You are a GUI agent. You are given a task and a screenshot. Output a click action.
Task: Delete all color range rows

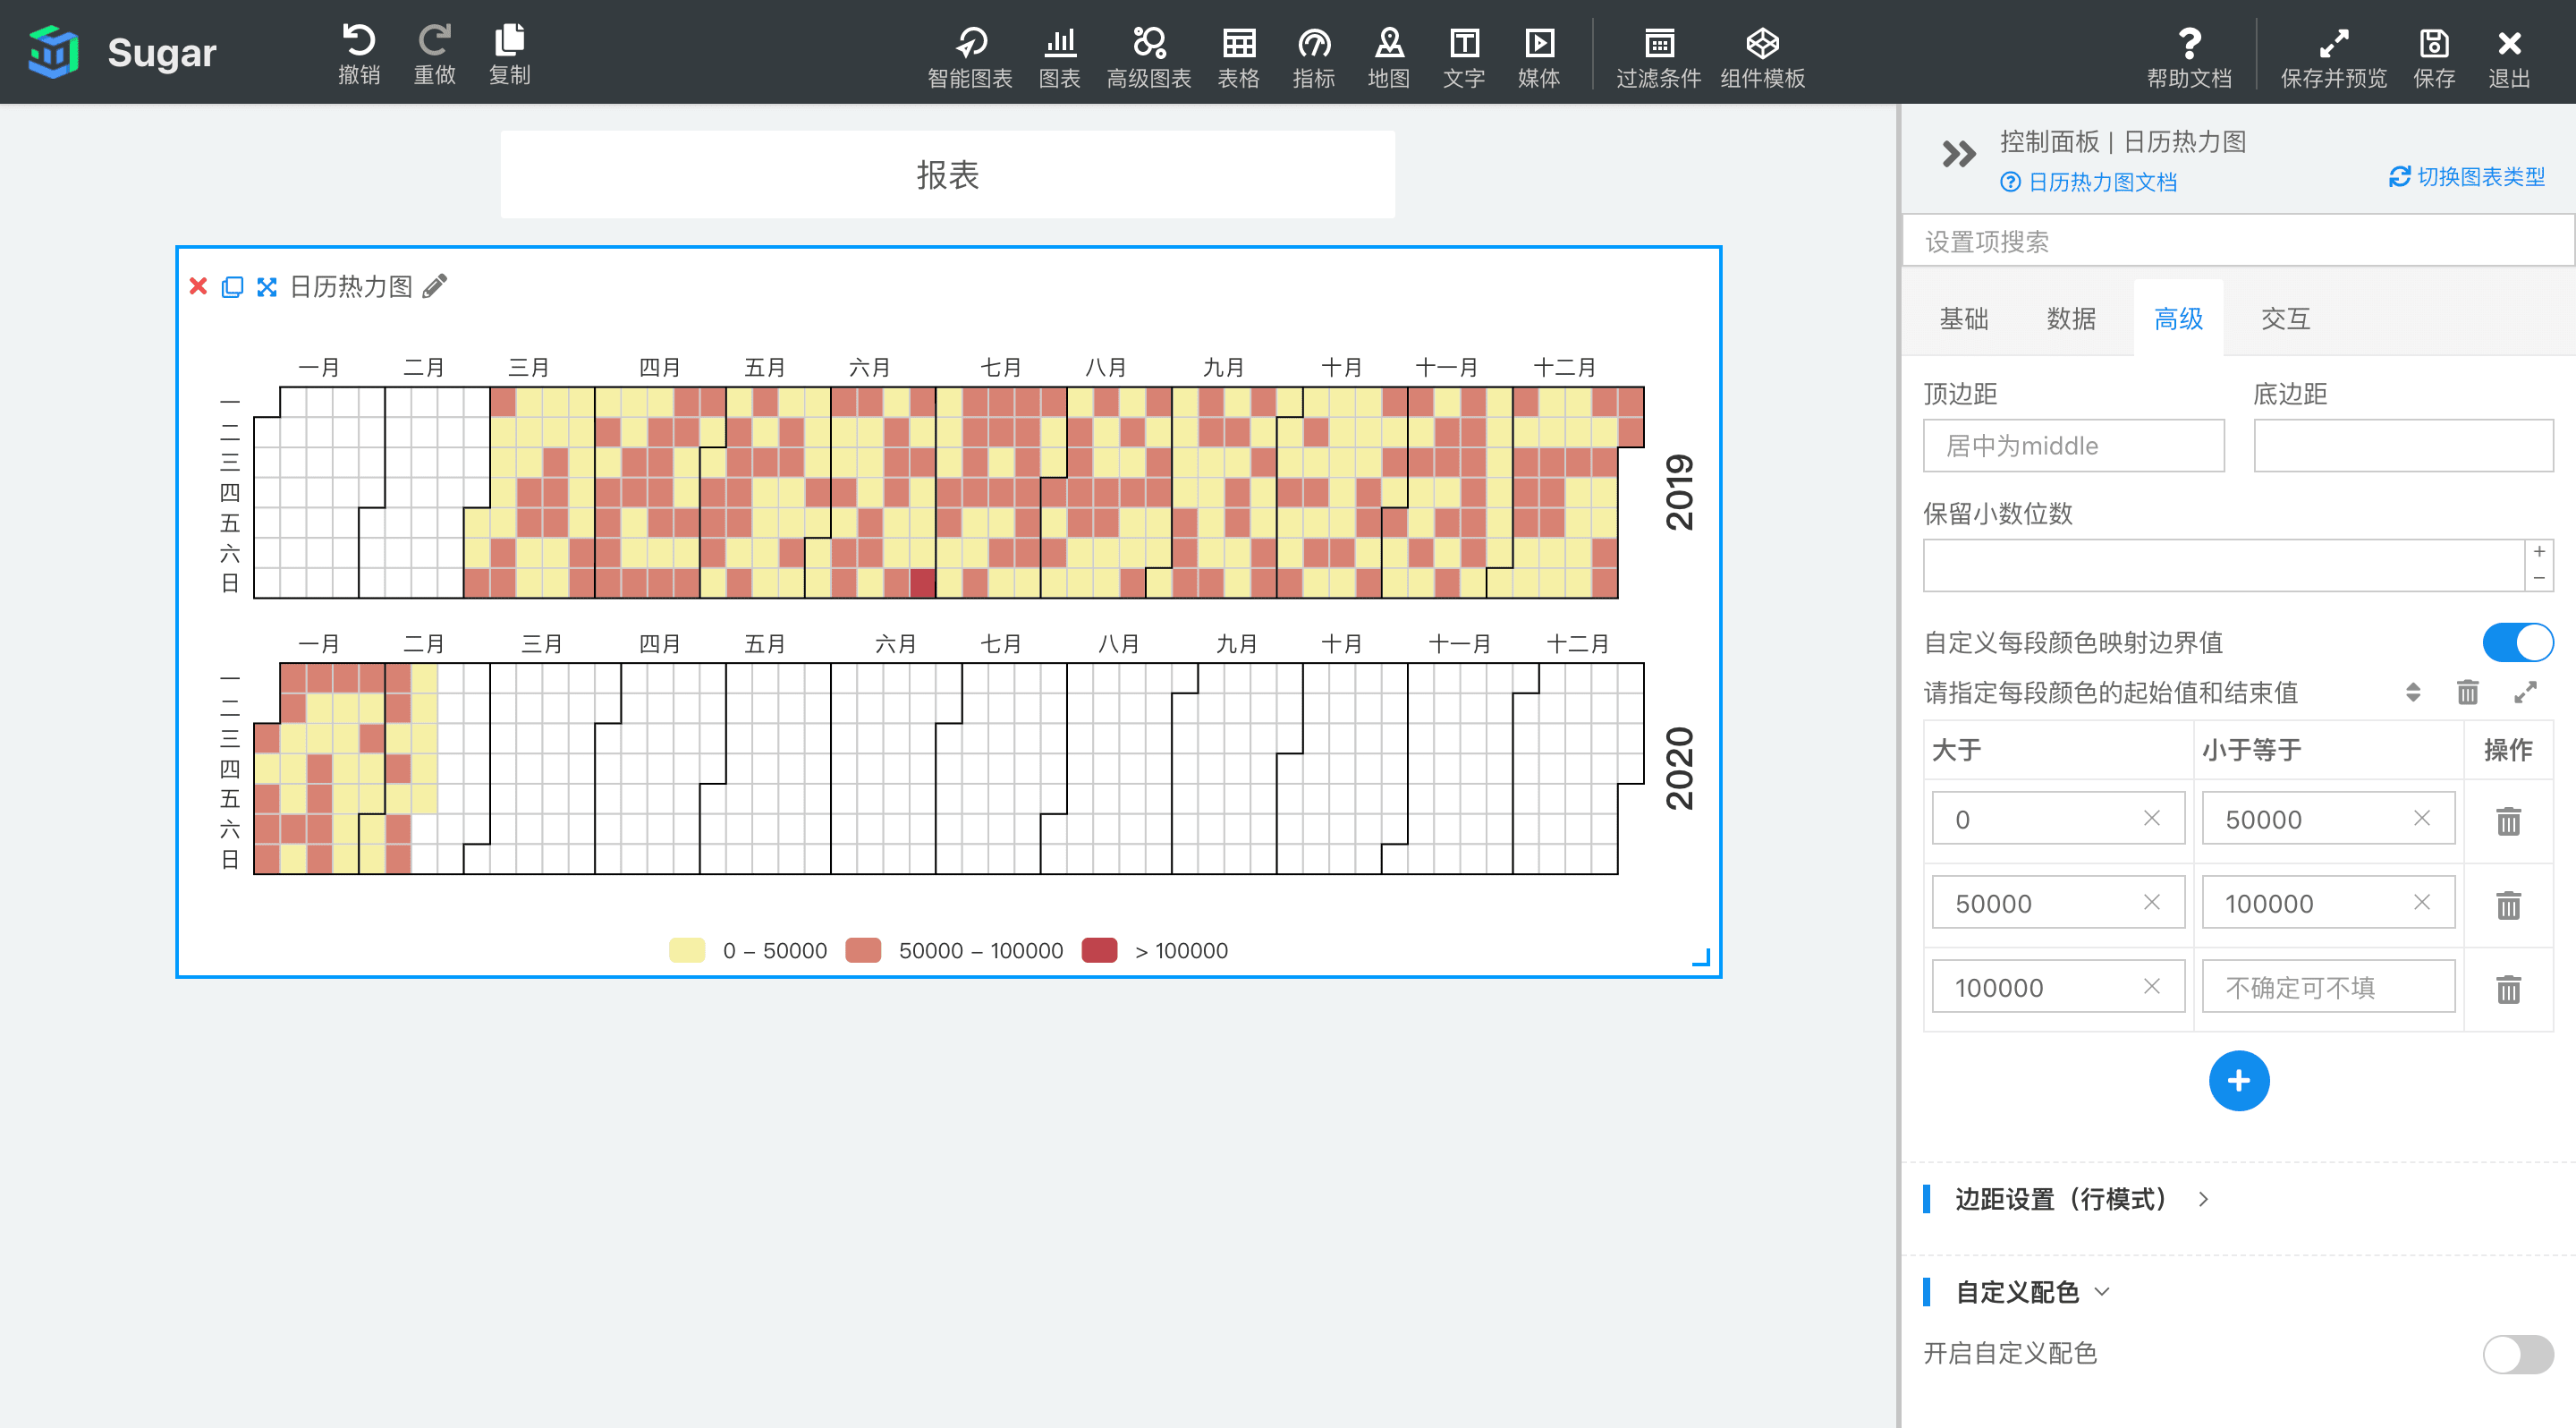[x=2467, y=692]
